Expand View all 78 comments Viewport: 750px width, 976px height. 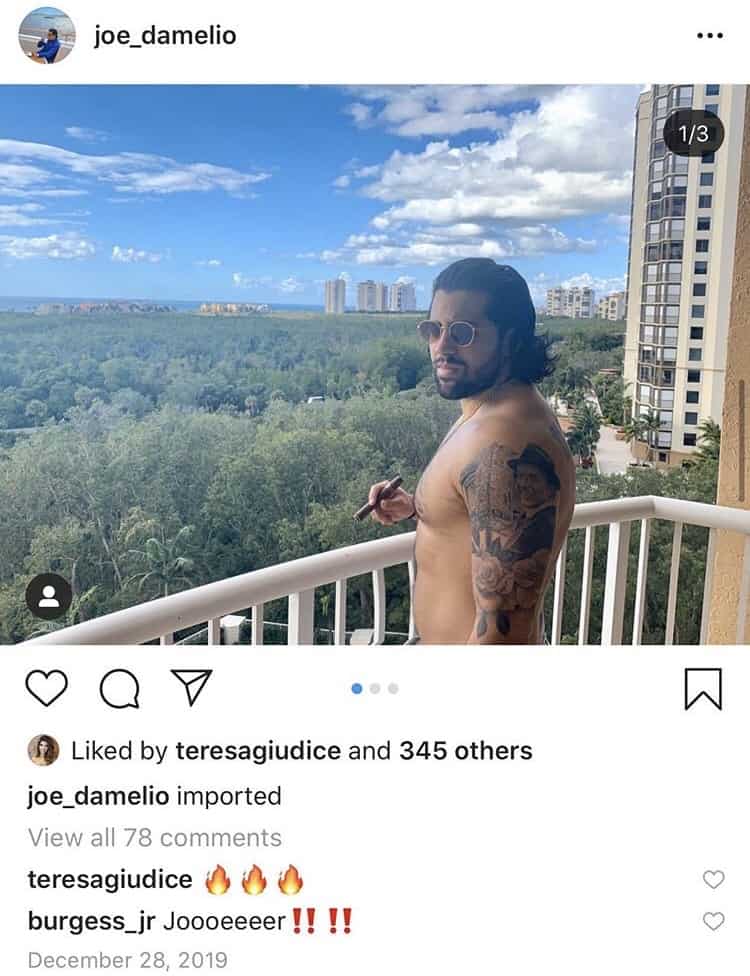click(x=155, y=838)
